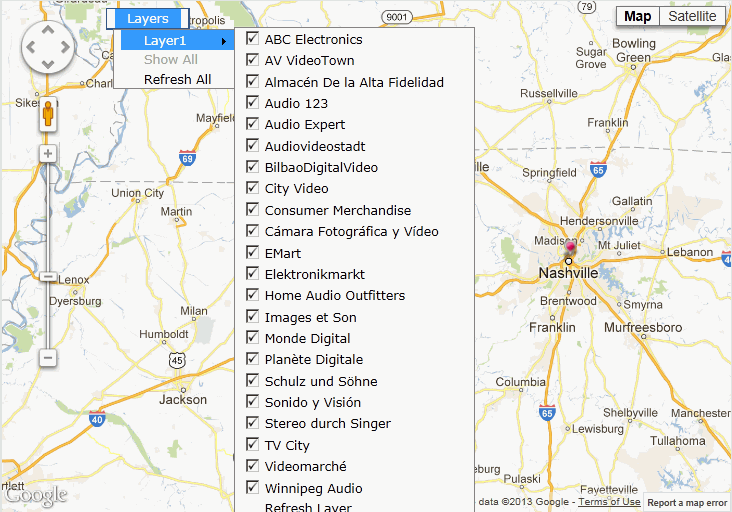Open the Layers dropdown menu
Viewport: 732px width, 512px height.
[x=148, y=19]
